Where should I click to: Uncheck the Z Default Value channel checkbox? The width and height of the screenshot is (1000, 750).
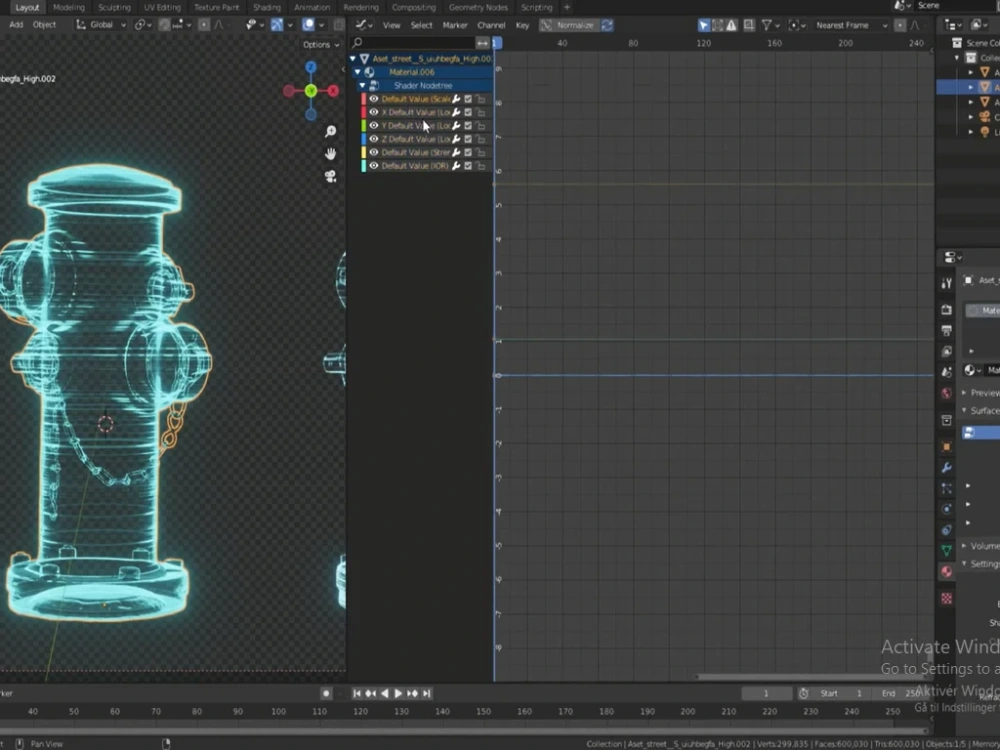pos(468,139)
